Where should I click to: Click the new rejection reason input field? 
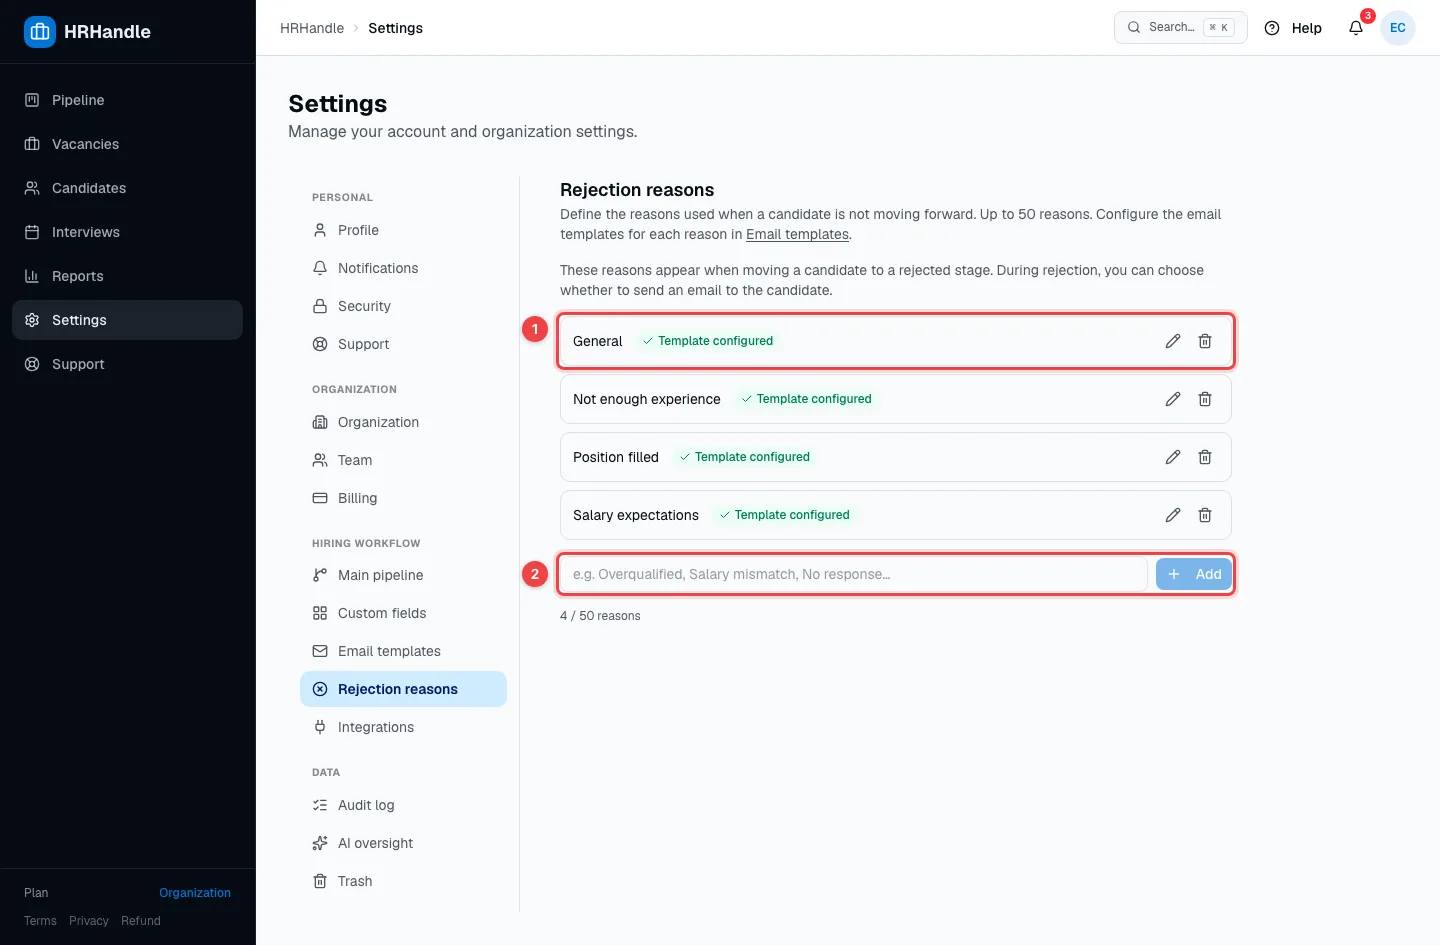[x=853, y=574]
